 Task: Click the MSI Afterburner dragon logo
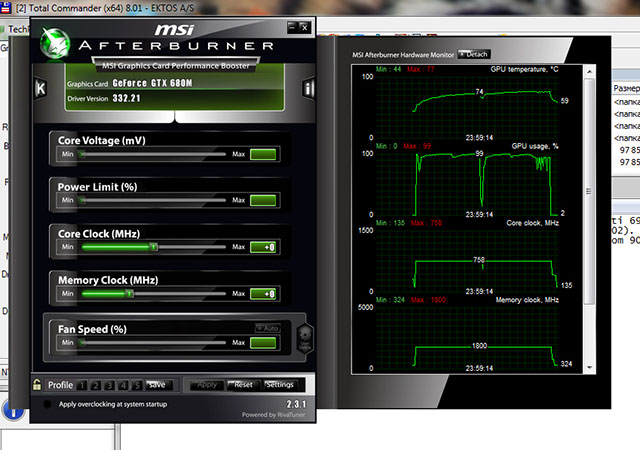coord(55,43)
